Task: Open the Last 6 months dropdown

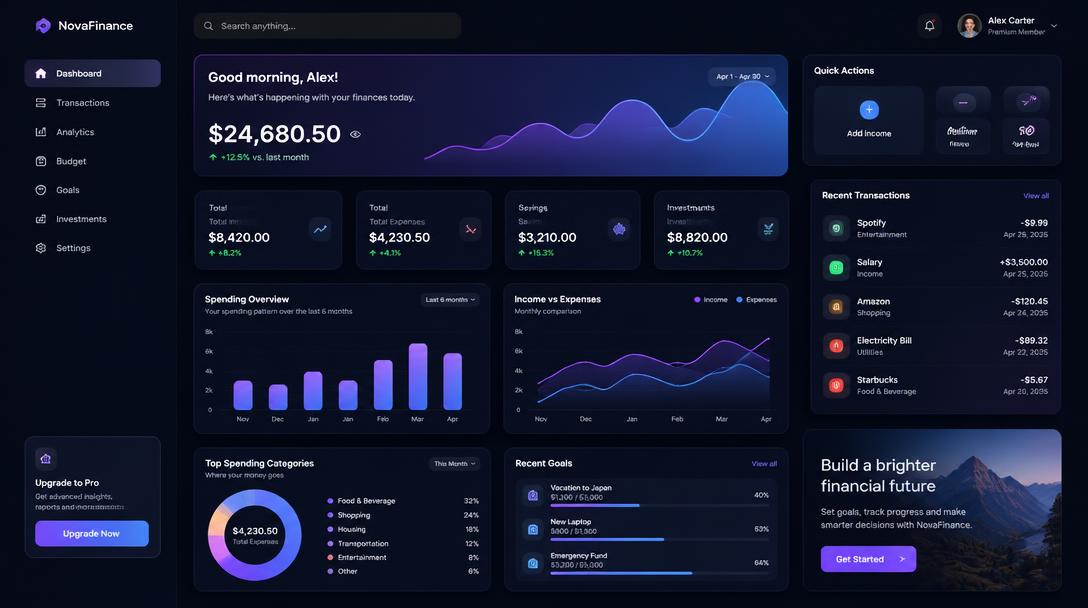Action: click(x=450, y=300)
